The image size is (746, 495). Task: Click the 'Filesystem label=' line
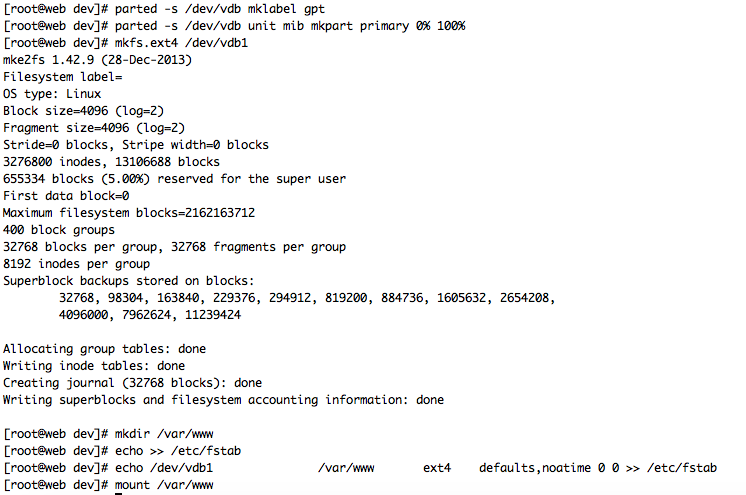(63, 77)
